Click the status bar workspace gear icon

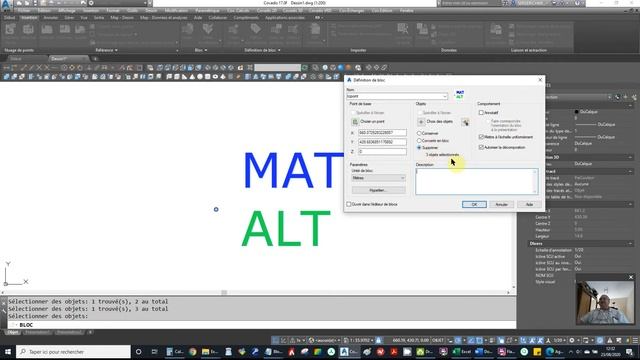(572, 340)
